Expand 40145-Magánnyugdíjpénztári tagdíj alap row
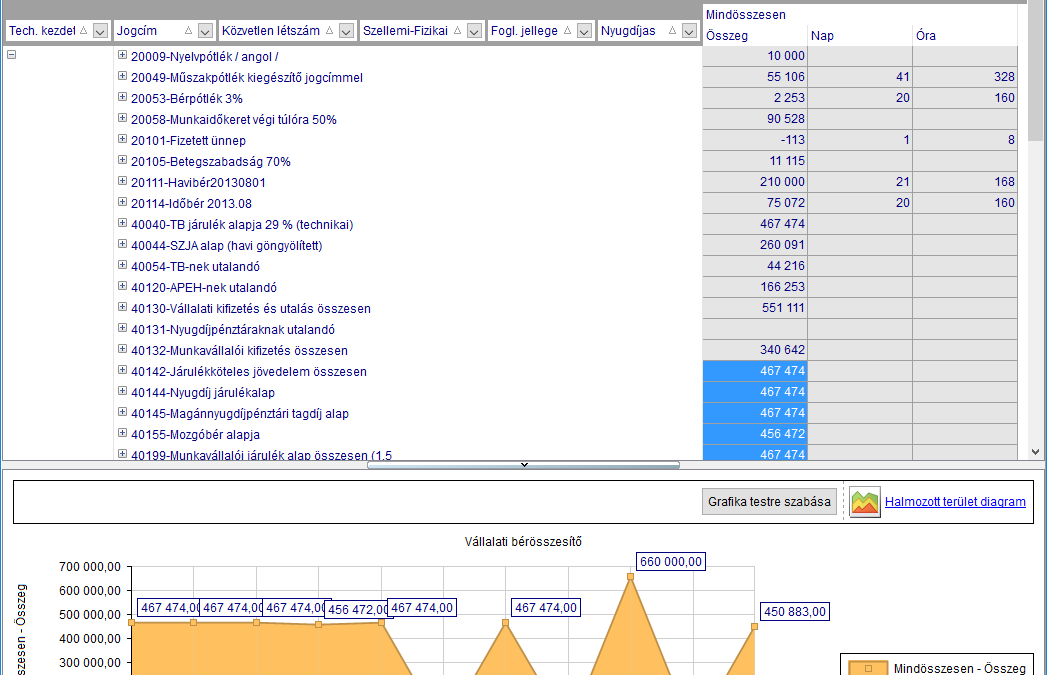This screenshot has width=1047, height=675. [x=122, y=412]
